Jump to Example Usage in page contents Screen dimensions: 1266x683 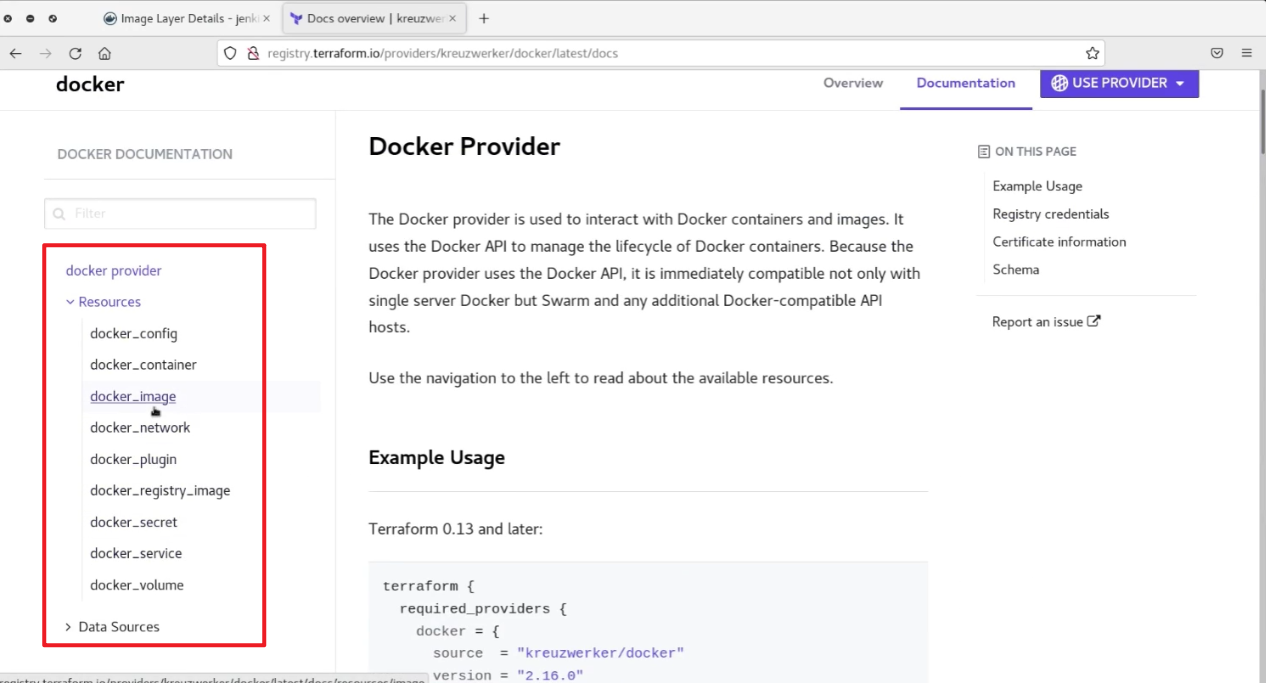point(1037,186)
